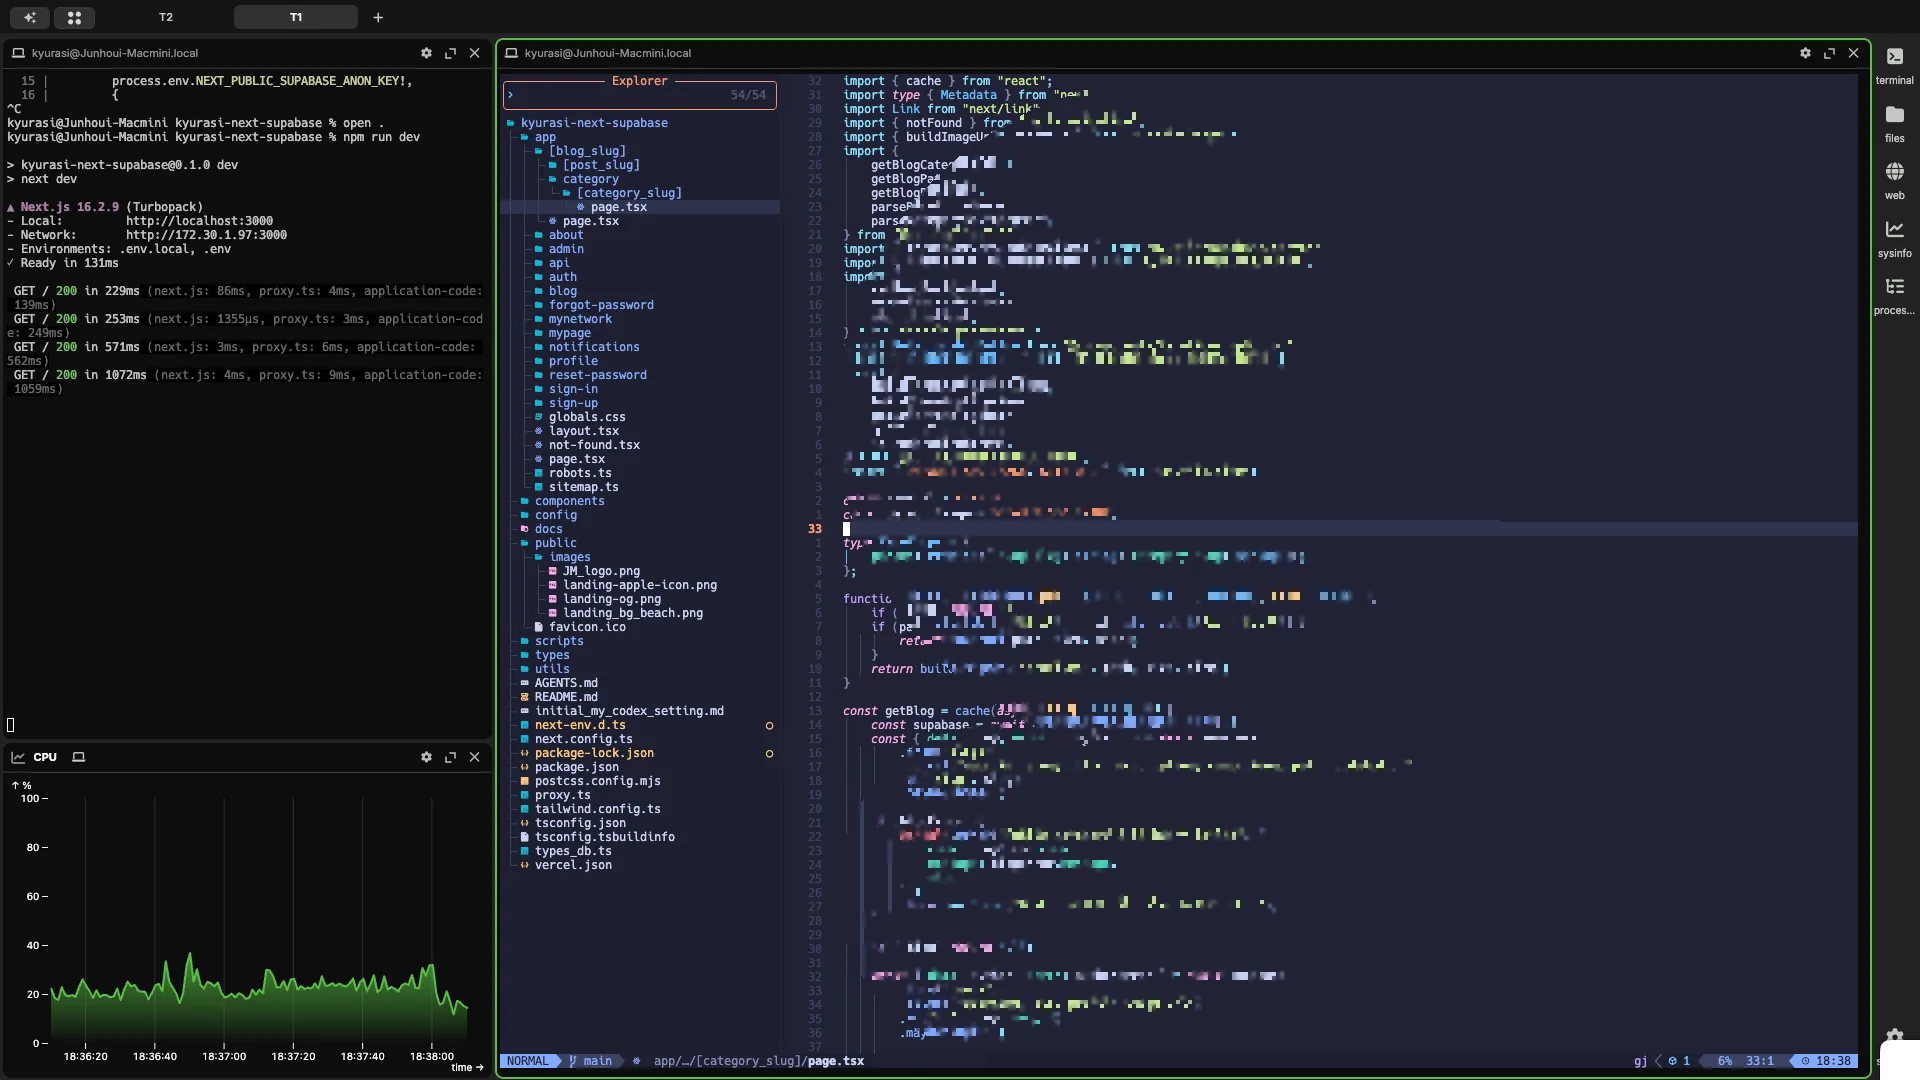Open the settings gear in right sidebar bottom

point(1894,1036)
